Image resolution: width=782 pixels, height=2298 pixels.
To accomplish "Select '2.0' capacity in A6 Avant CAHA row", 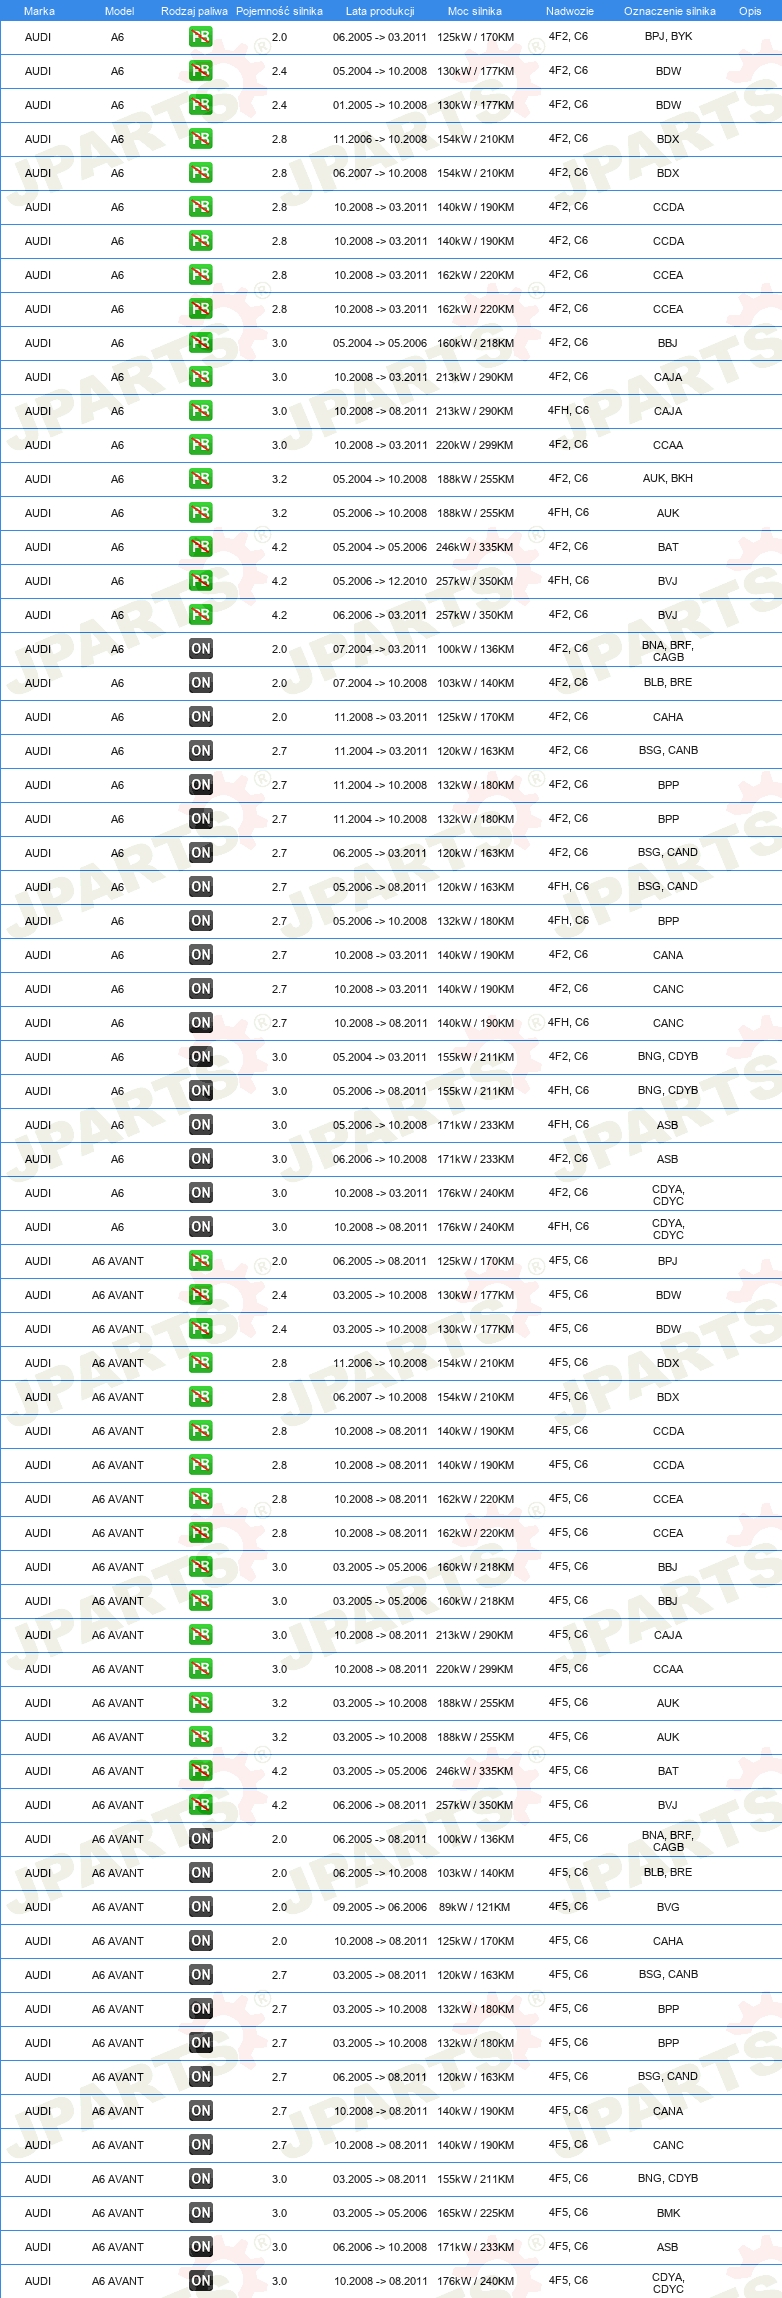I will [x=279, y=1941].
